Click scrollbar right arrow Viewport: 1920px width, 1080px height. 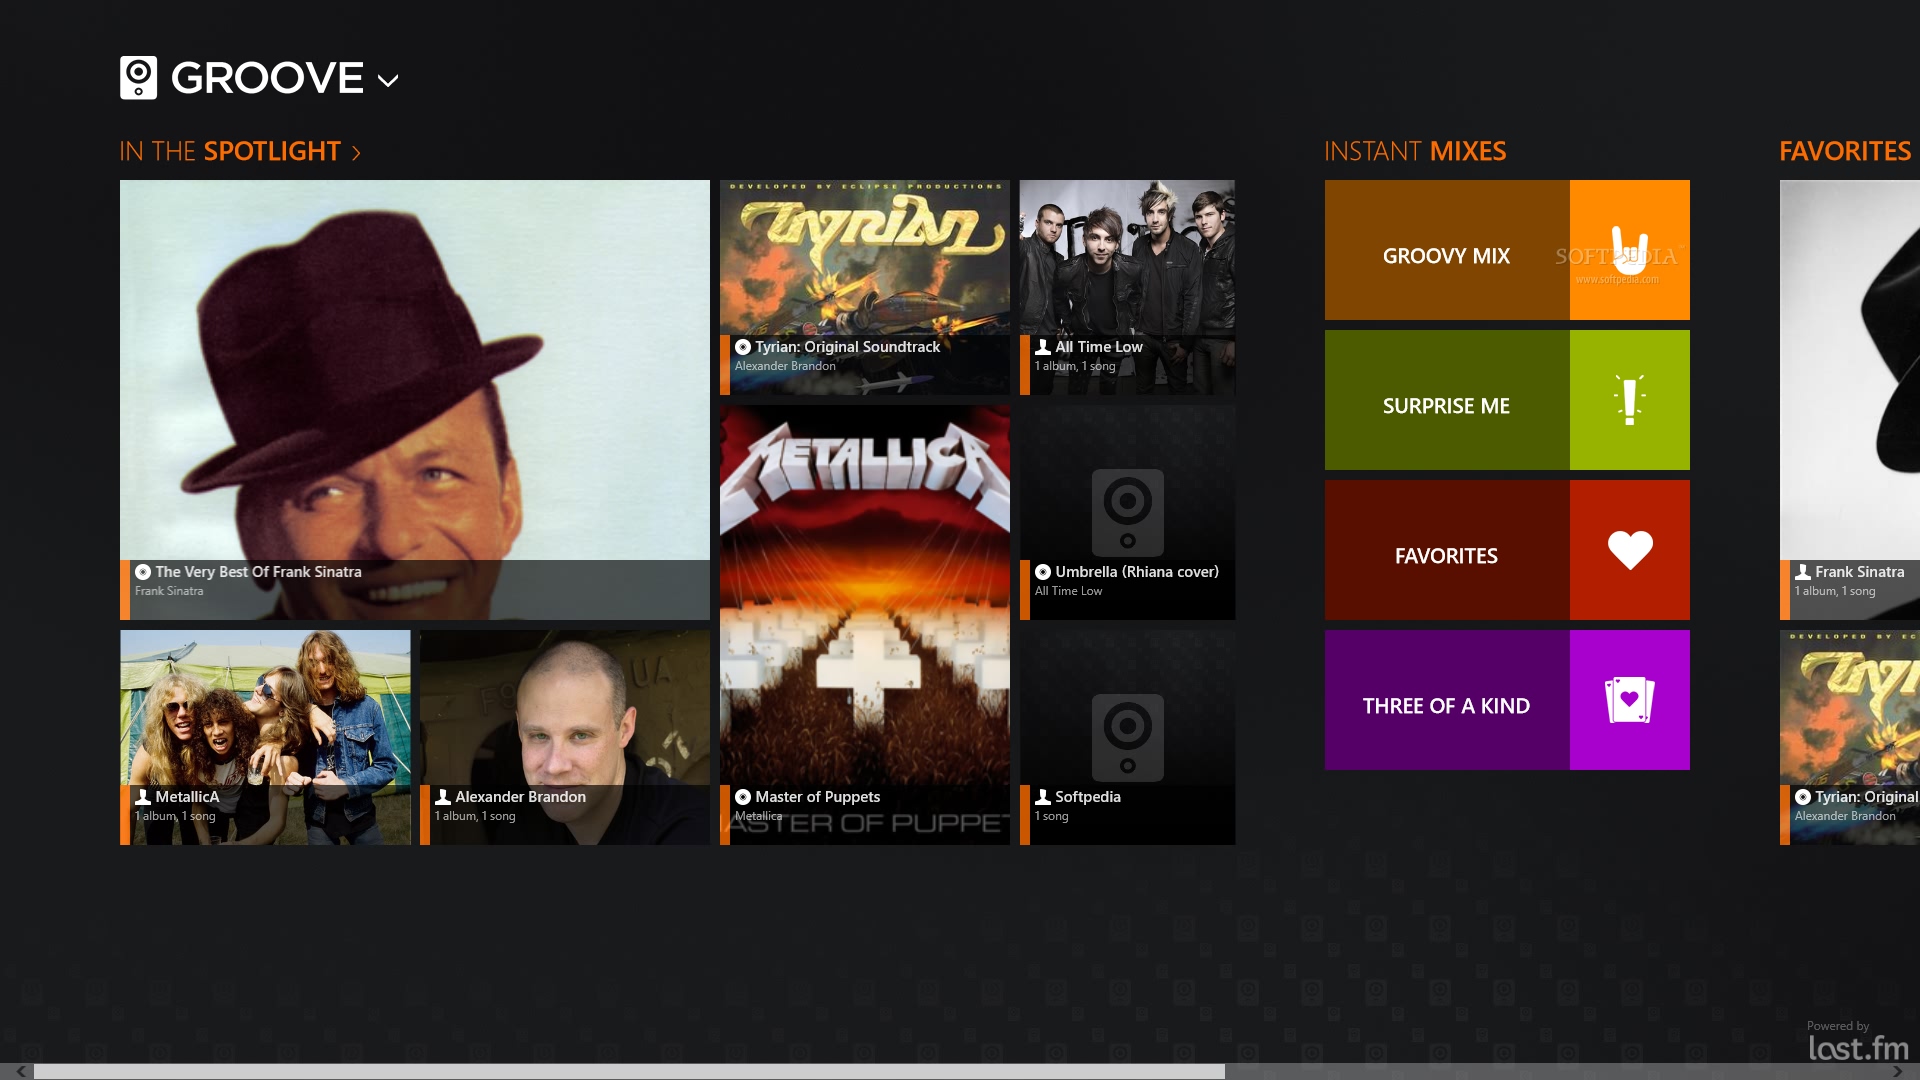pos(1898,1071)
